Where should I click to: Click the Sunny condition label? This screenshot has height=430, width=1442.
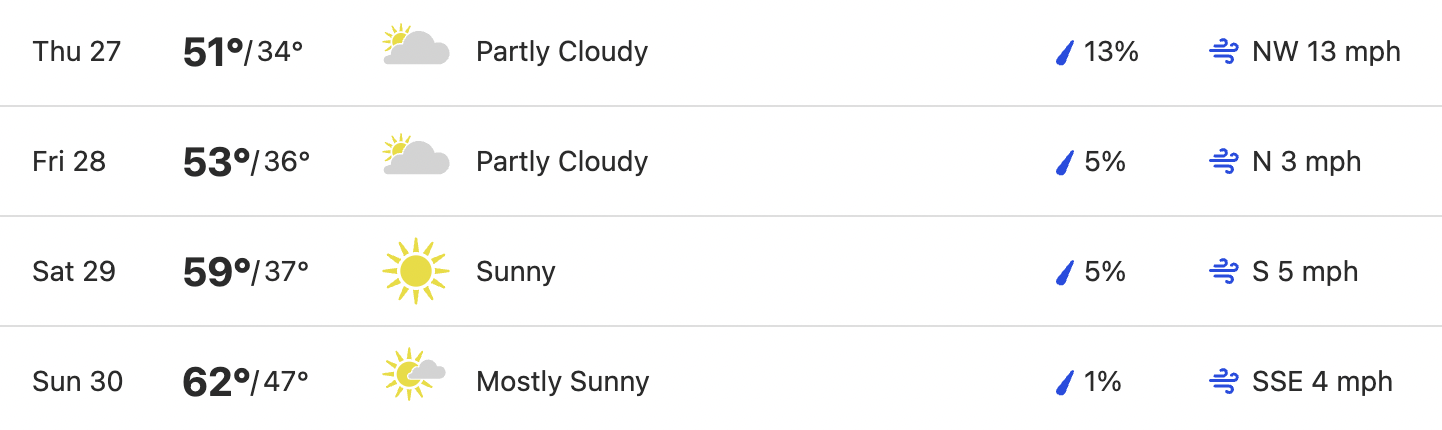516,272
